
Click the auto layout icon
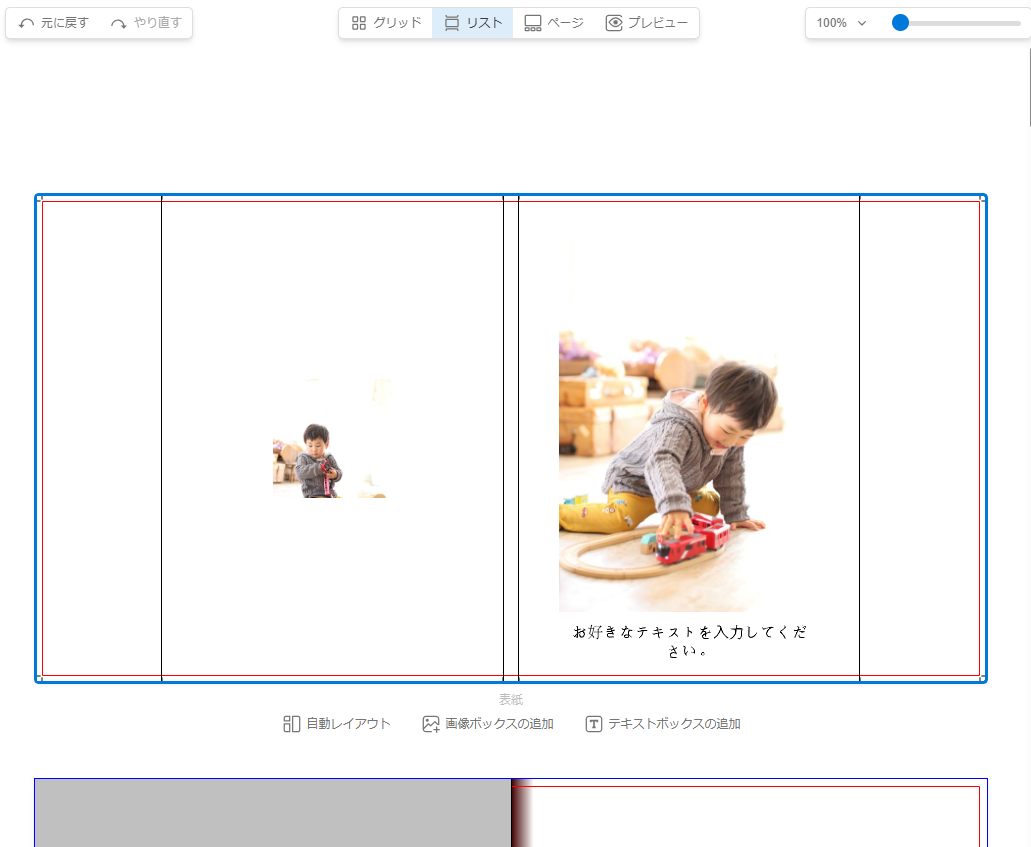tap(292, 724)
